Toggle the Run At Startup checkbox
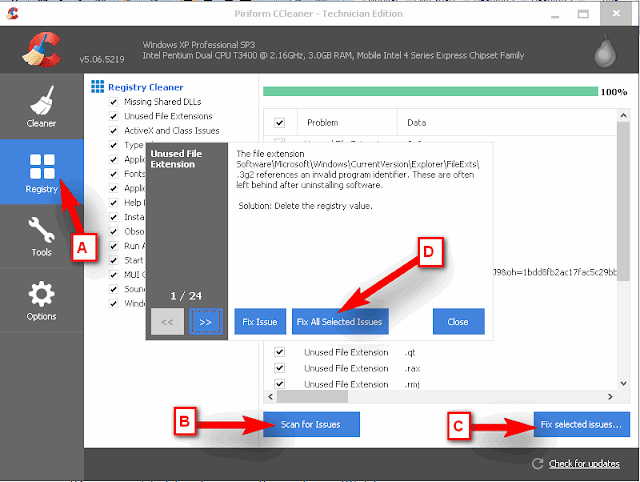Image resolution: width=640 pixels, height=482 pixels. 113,246
